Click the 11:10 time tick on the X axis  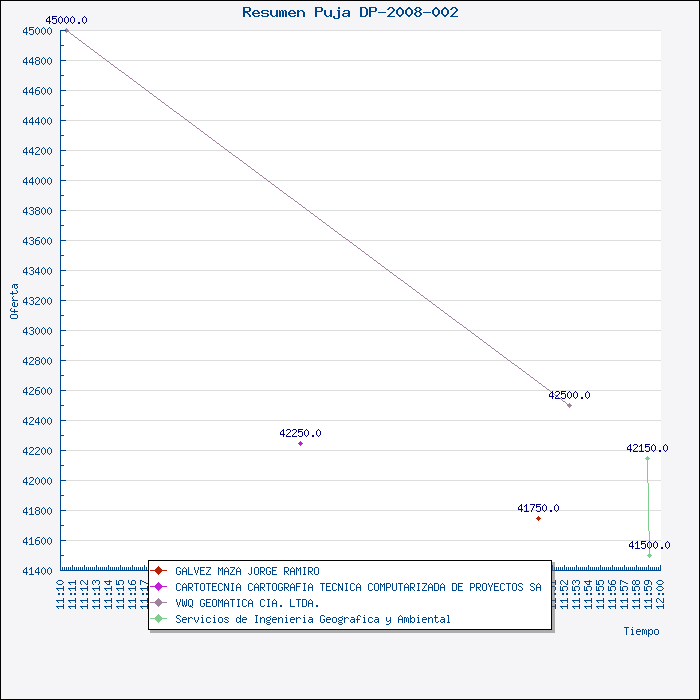pos(61,593)
